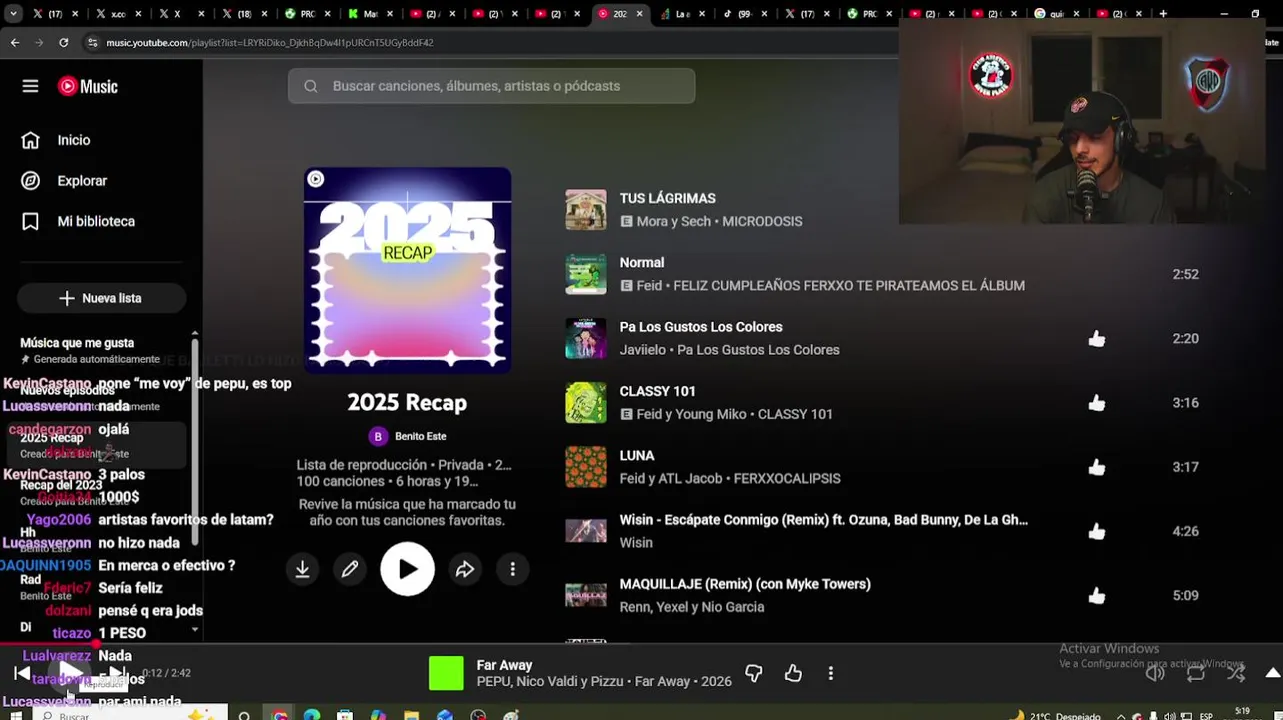Viewport: 1283px width, 720px height.
Task: Select the Wisin Escápate Conmigo Remix track
Action: 824,520
